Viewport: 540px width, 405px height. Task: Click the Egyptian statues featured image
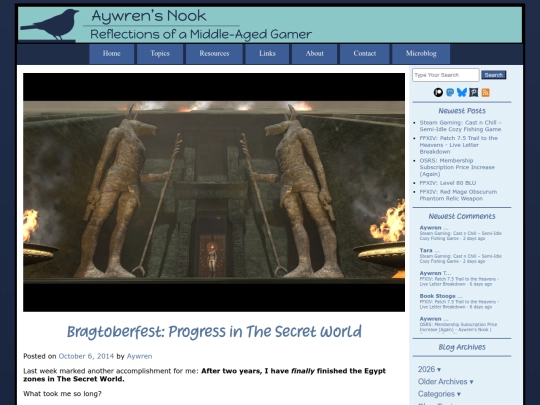(214, 192)
